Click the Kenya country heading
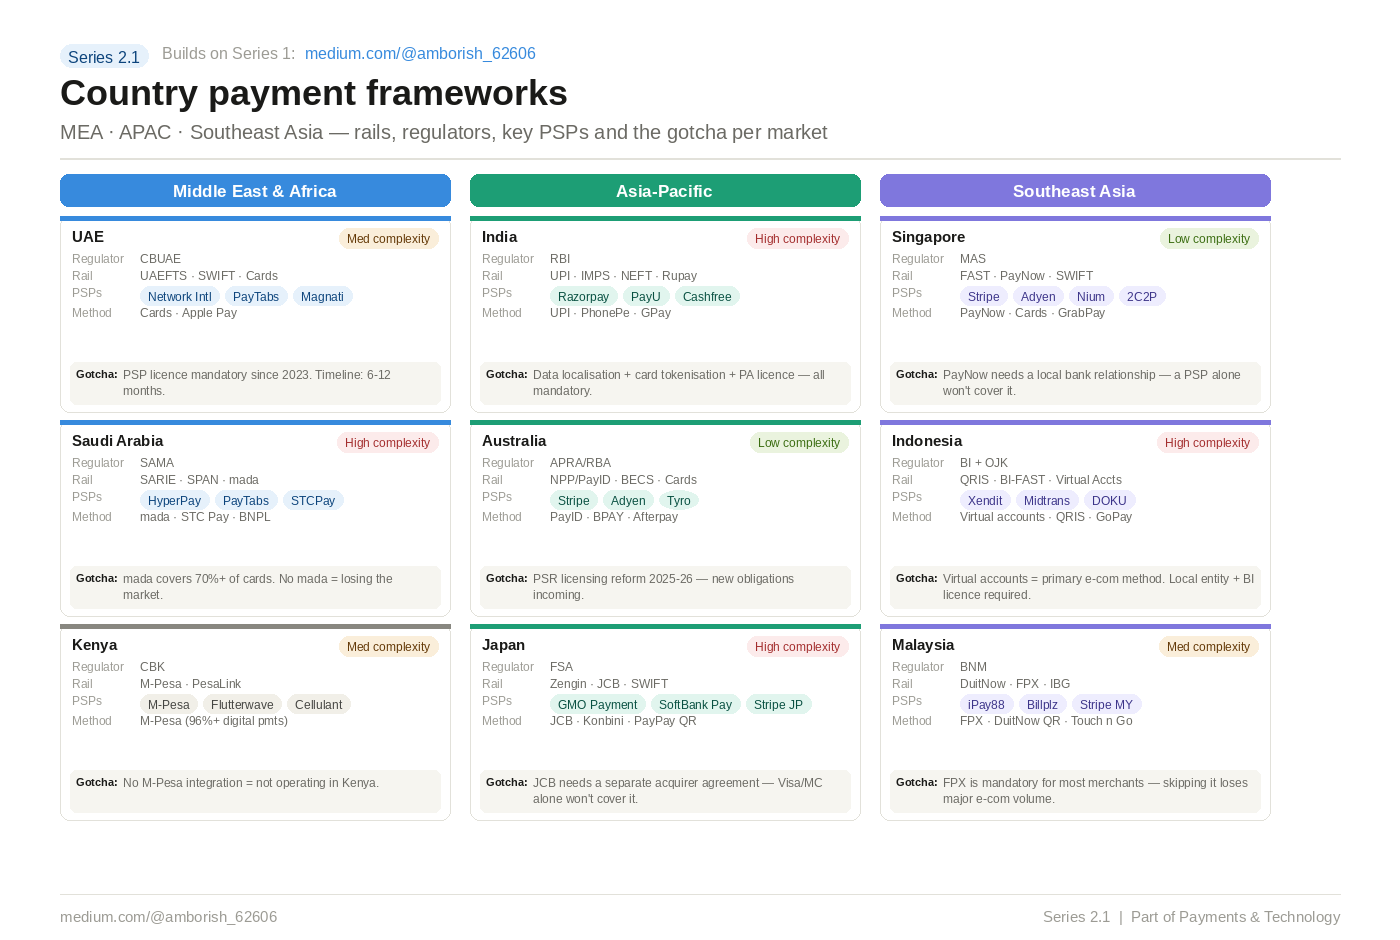Image resolution: width=1400 pixels, height=940 pixels. [95, 645]
